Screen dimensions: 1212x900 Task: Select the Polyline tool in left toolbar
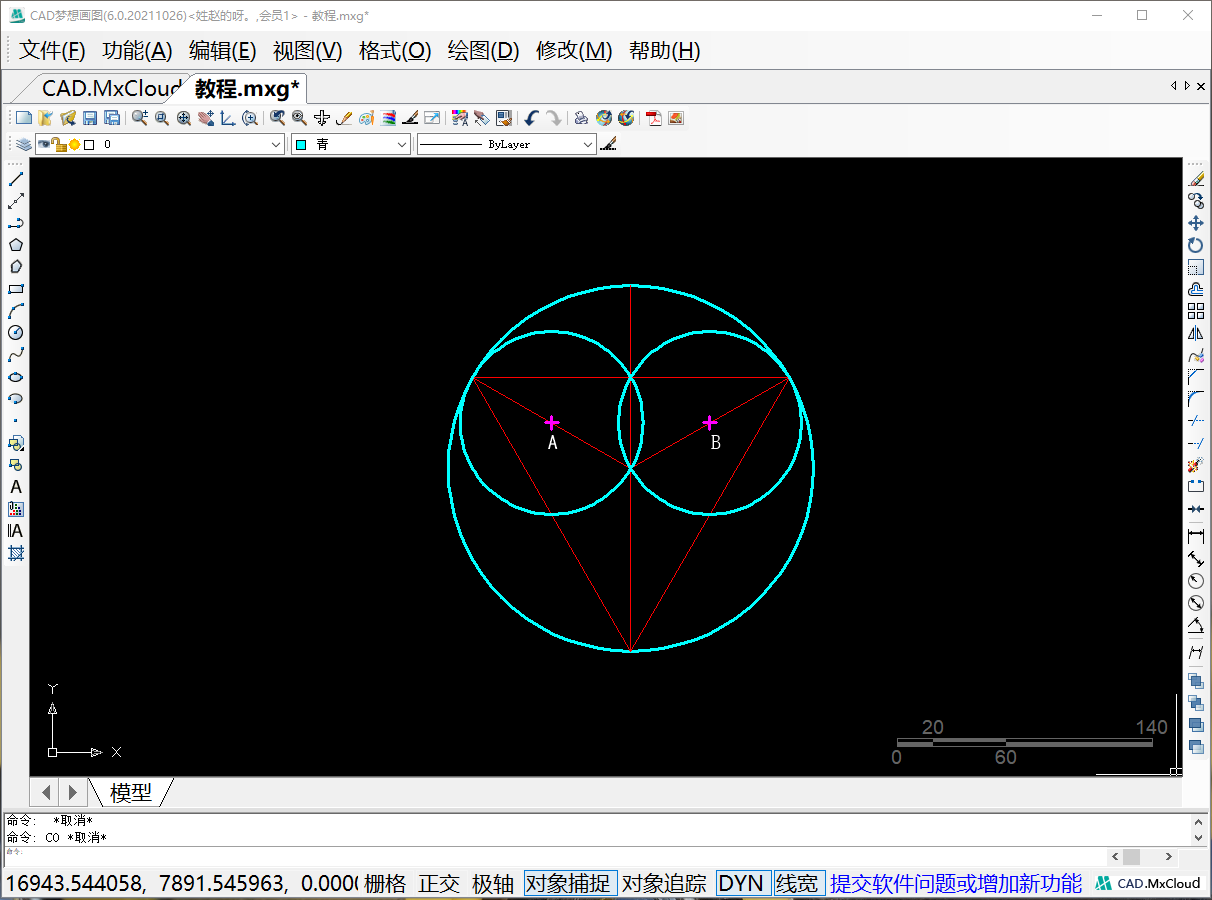tap(16, 223)
